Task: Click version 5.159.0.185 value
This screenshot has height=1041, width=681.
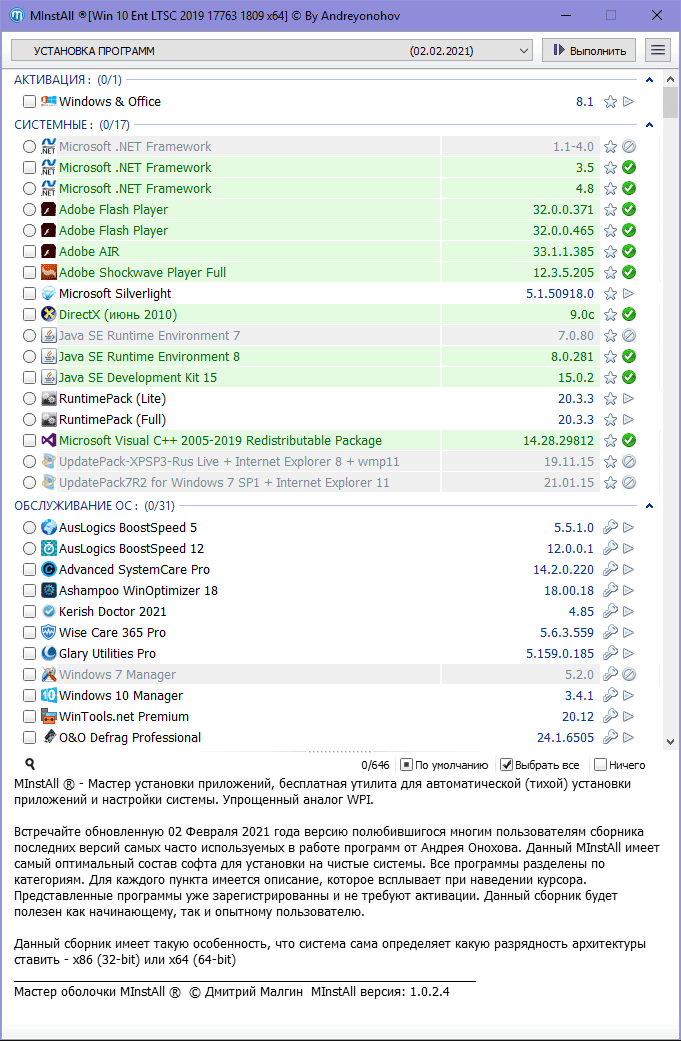Action: 560,653
